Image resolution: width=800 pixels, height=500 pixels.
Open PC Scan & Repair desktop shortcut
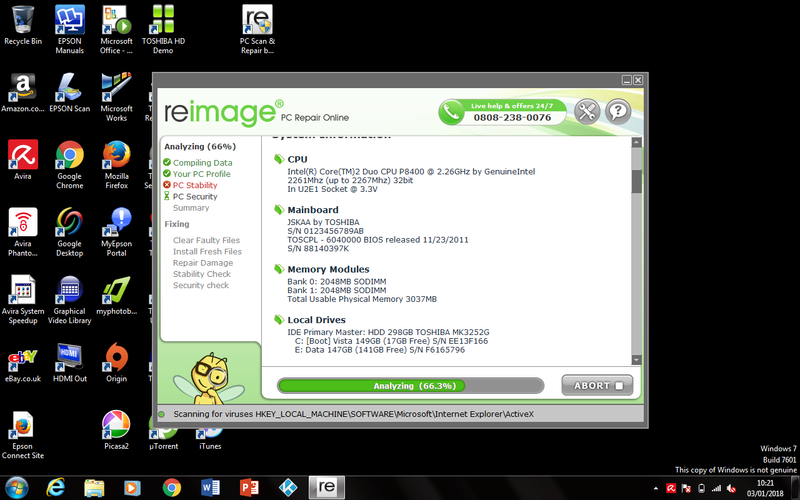pos(257,30)
